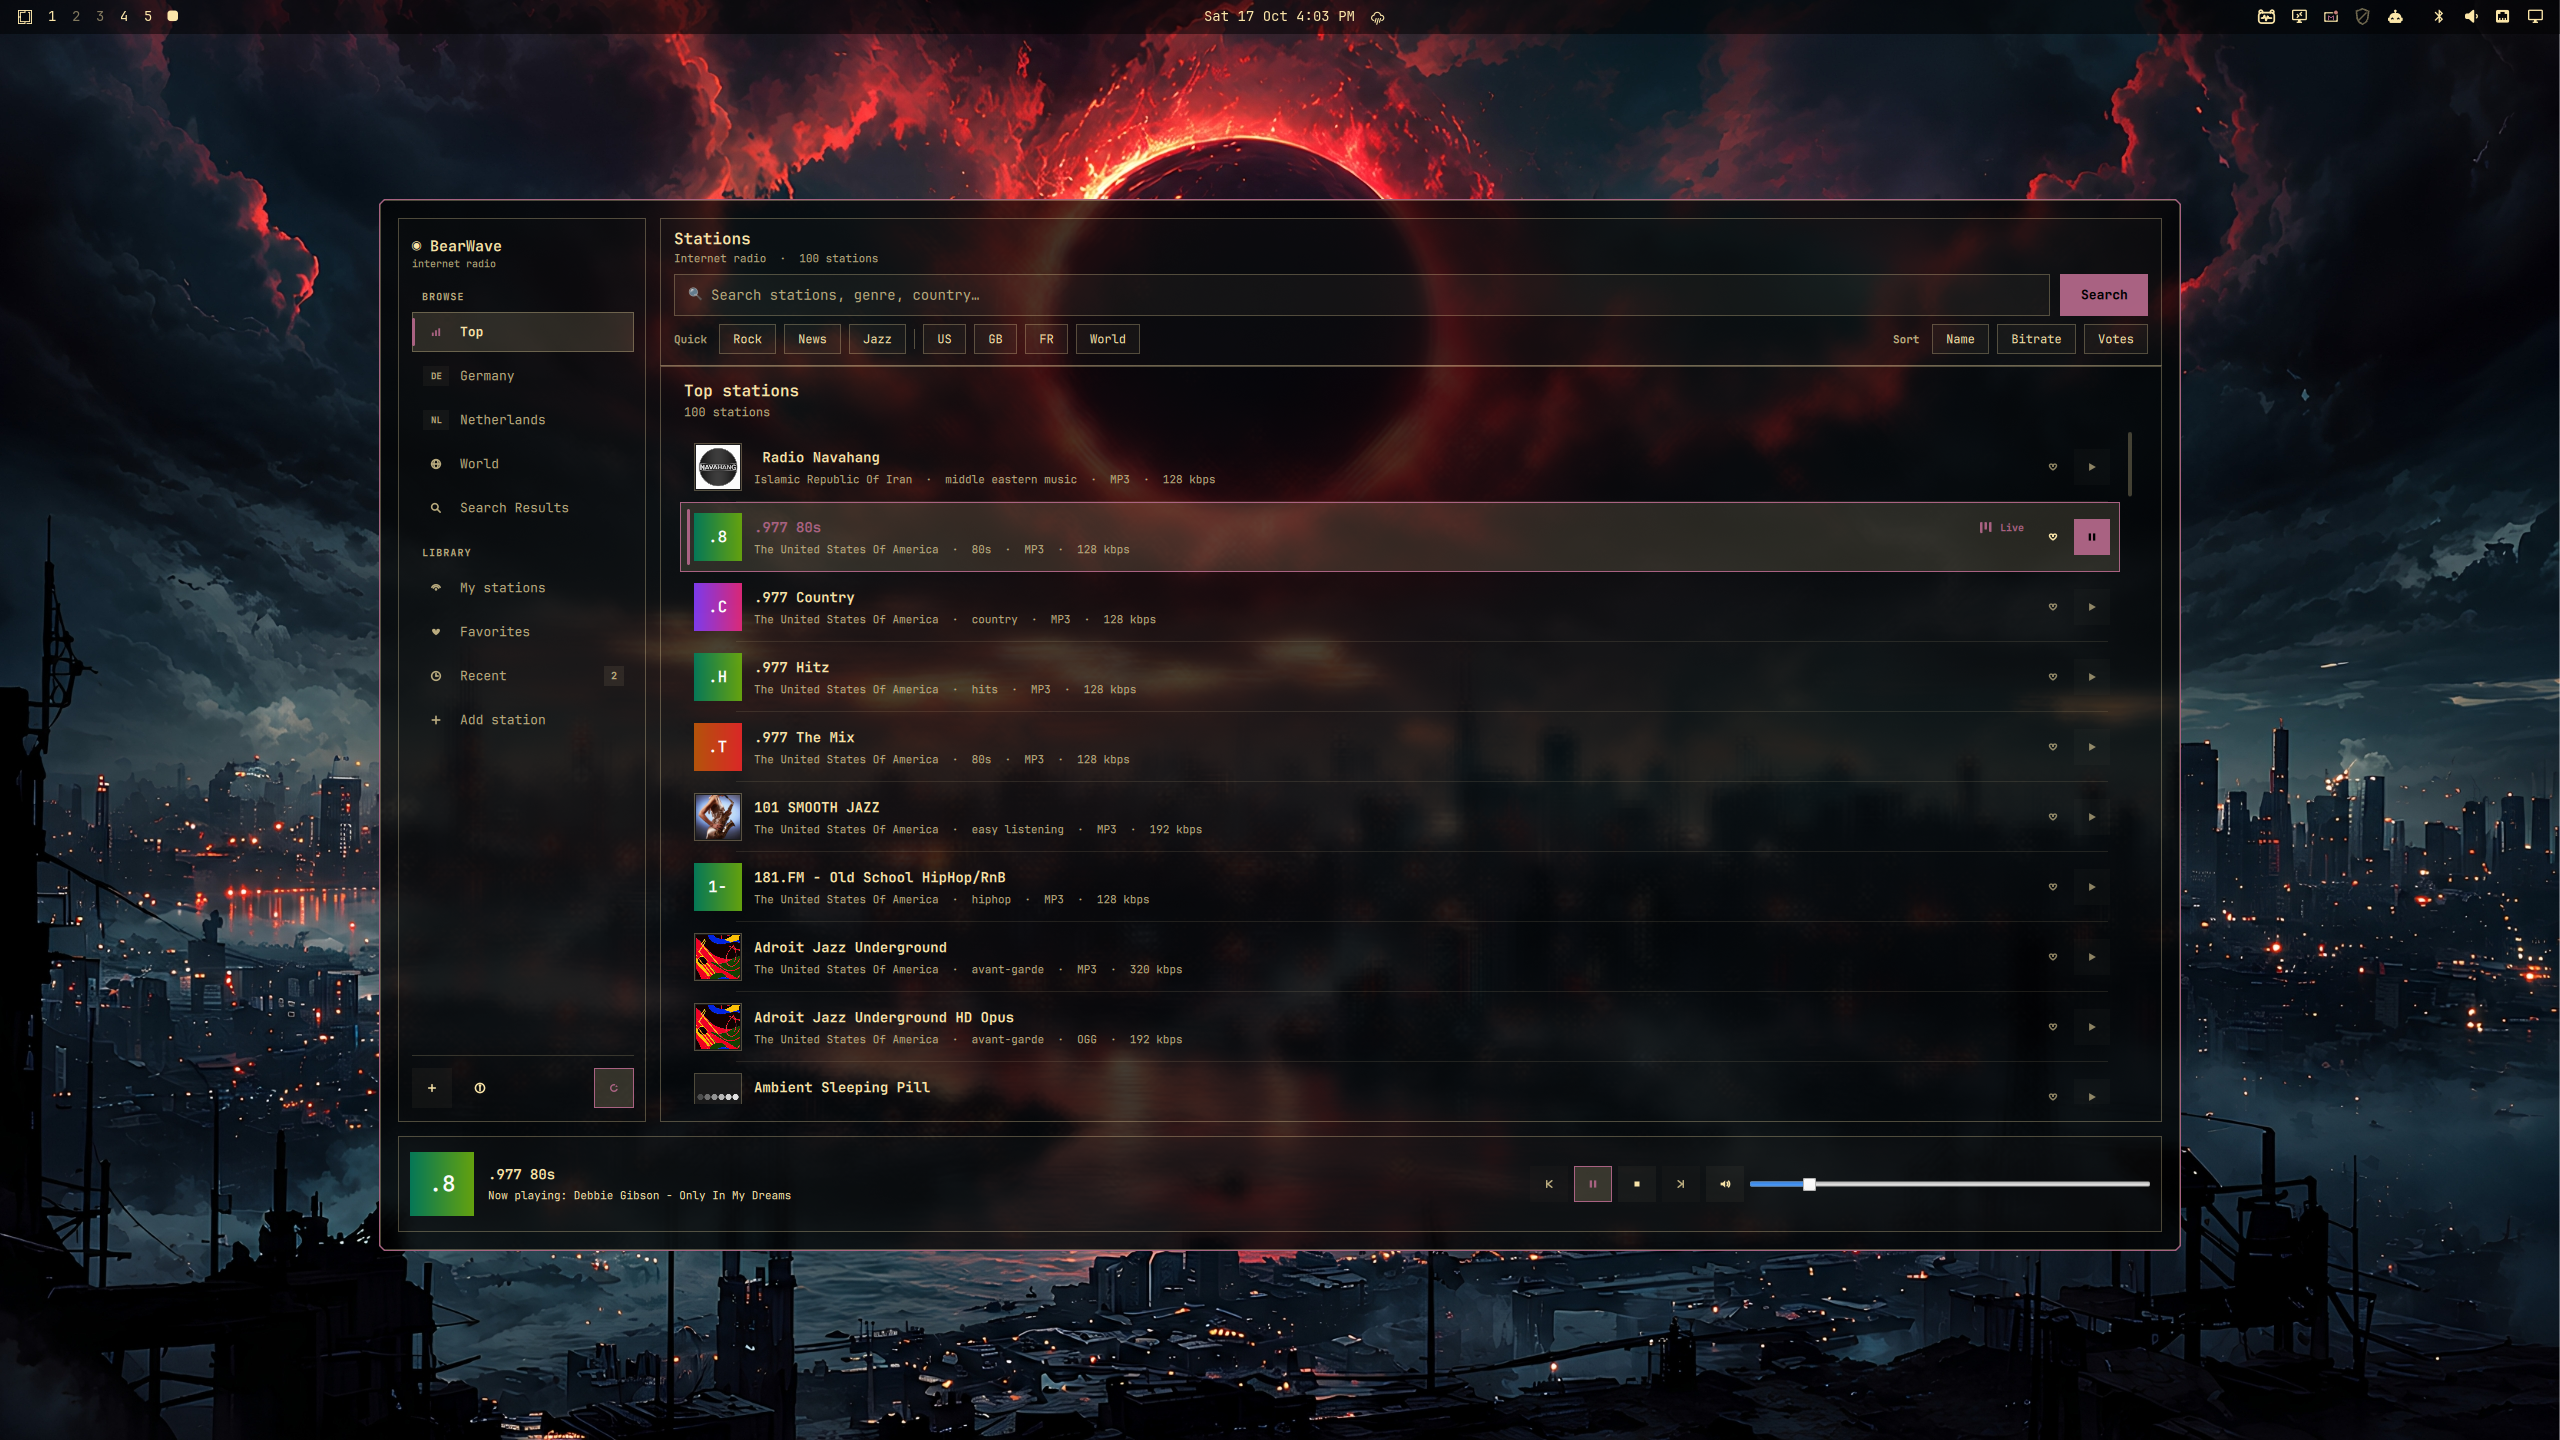Pause playback in the bottom player bar

1593,1184
